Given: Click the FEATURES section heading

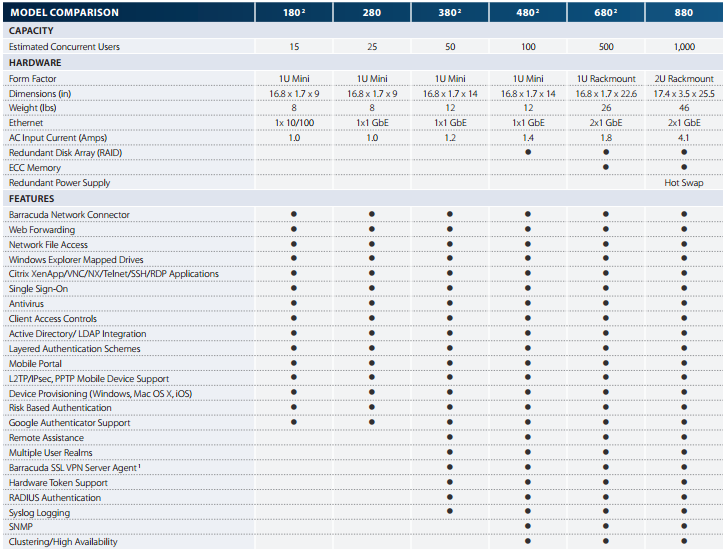Looking at the screenshot, I should click(32, 199).
